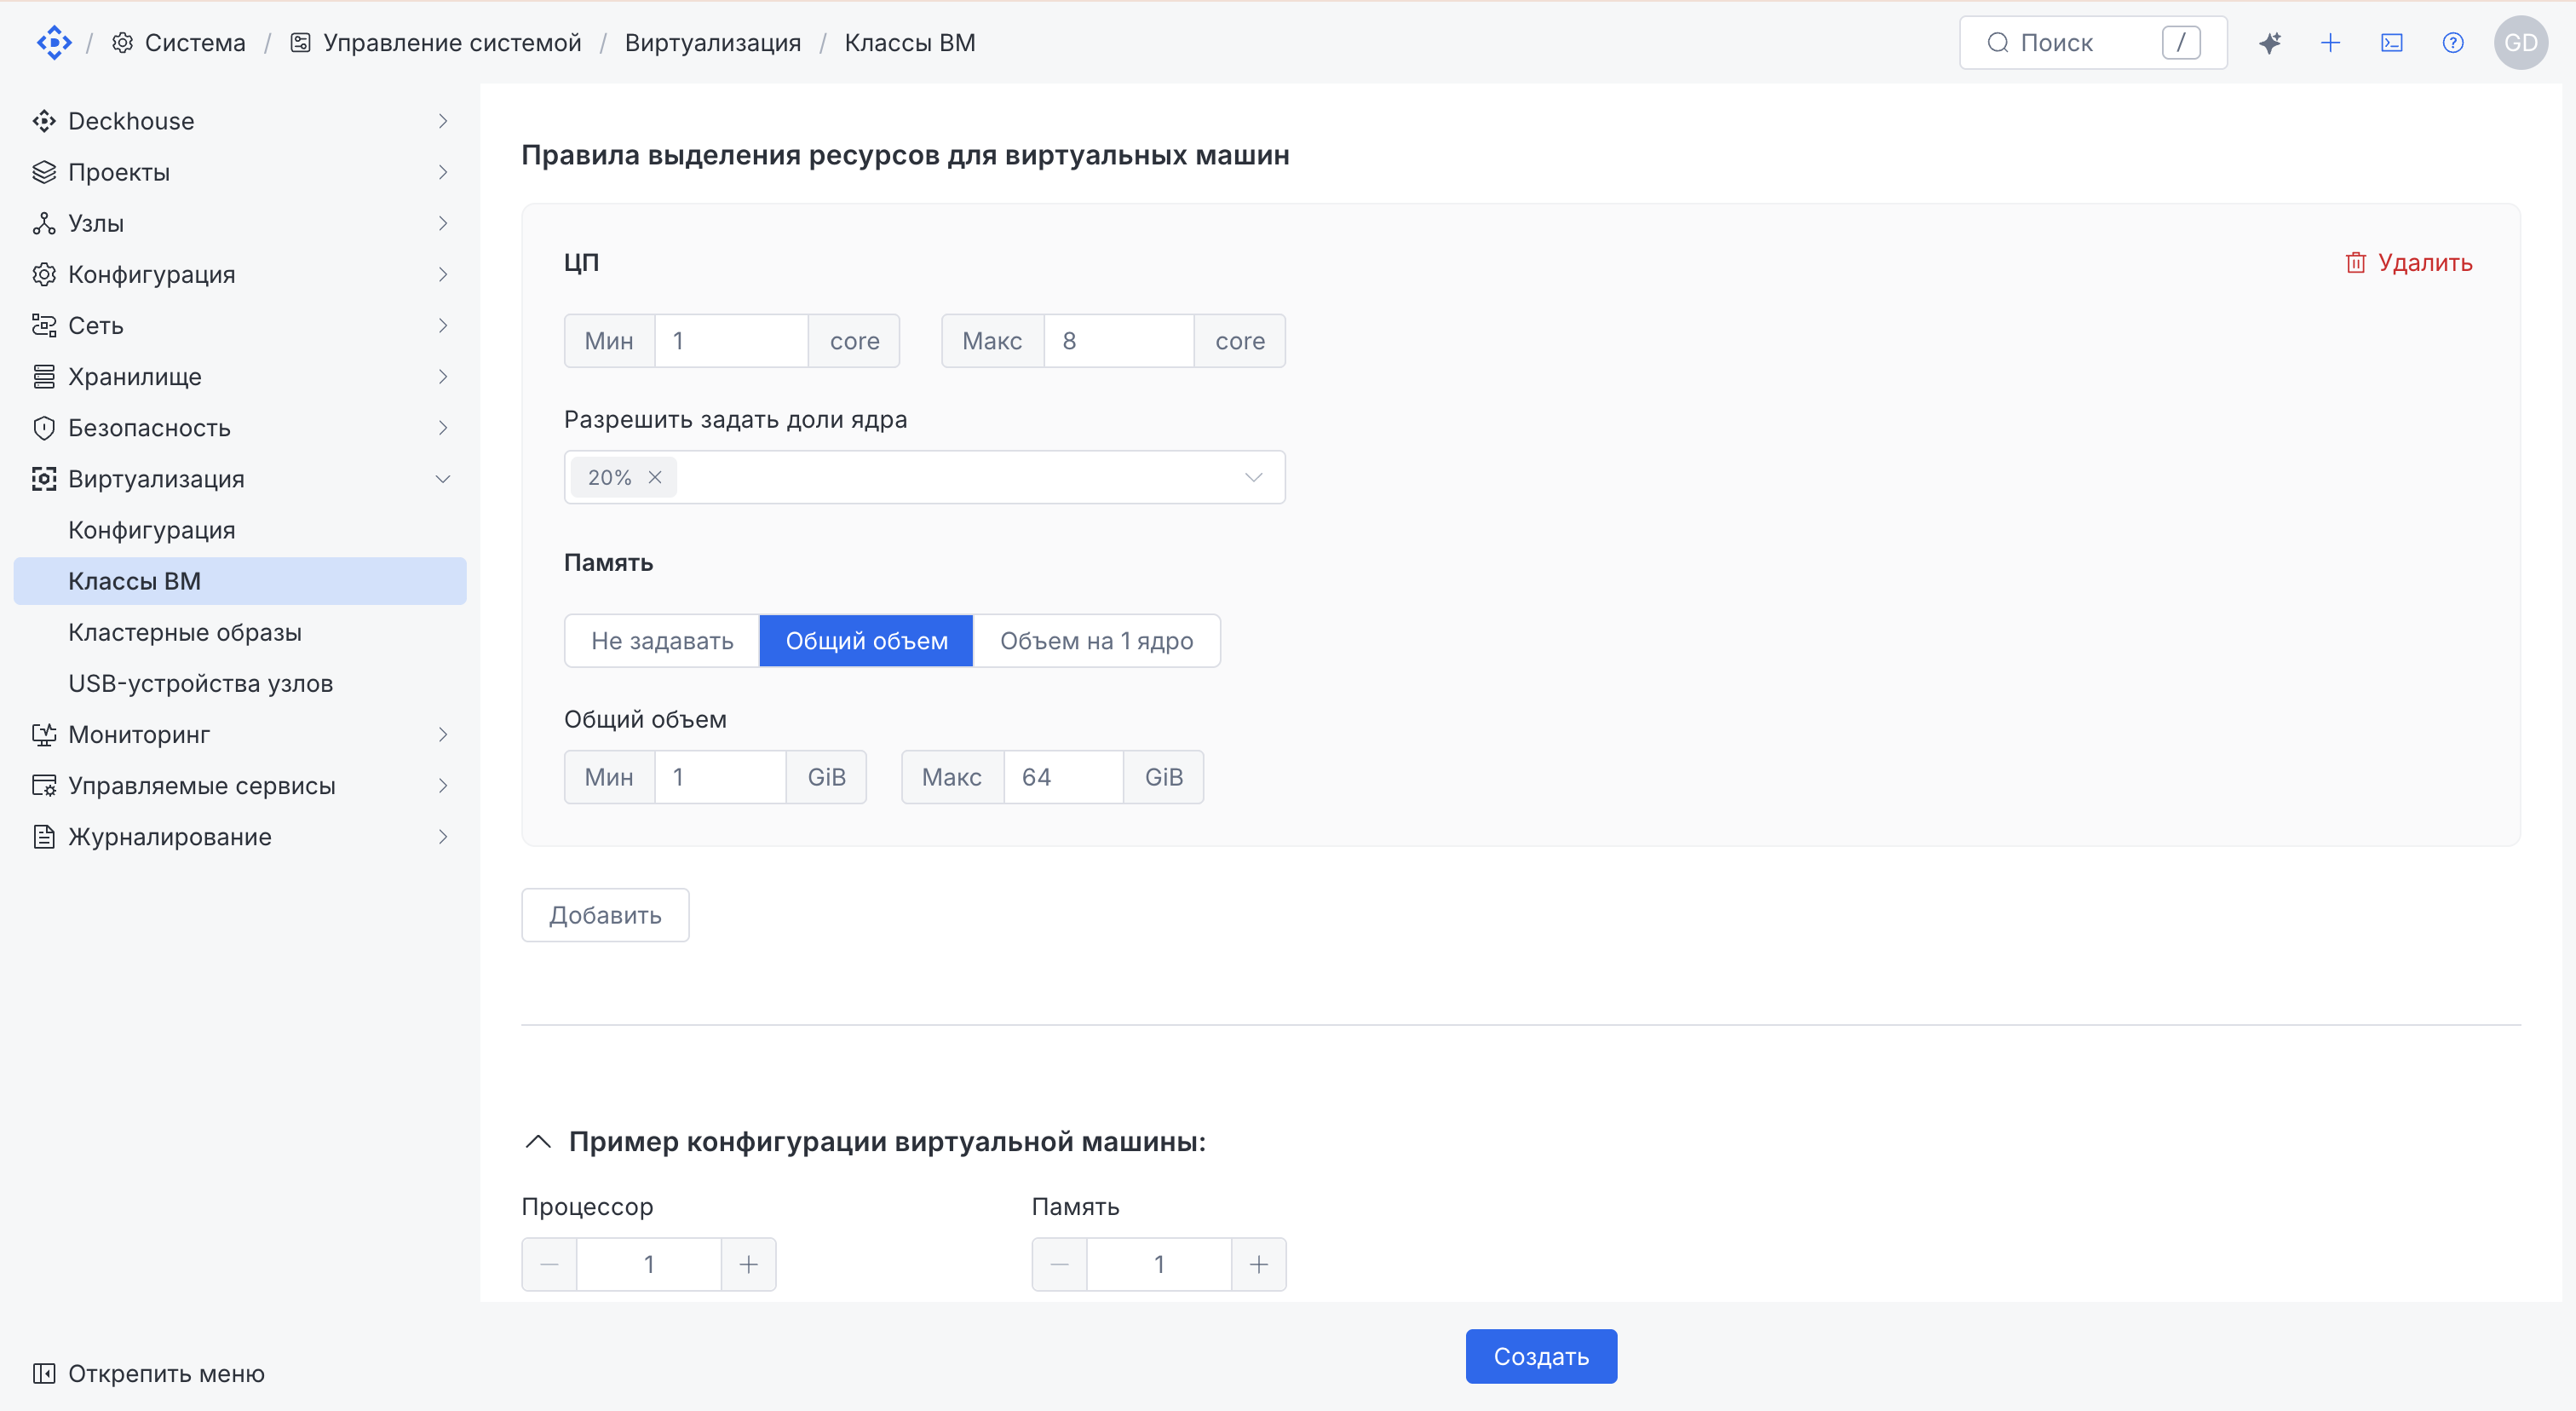Expand the Deckhouse menu chevron

click(443, 121)
